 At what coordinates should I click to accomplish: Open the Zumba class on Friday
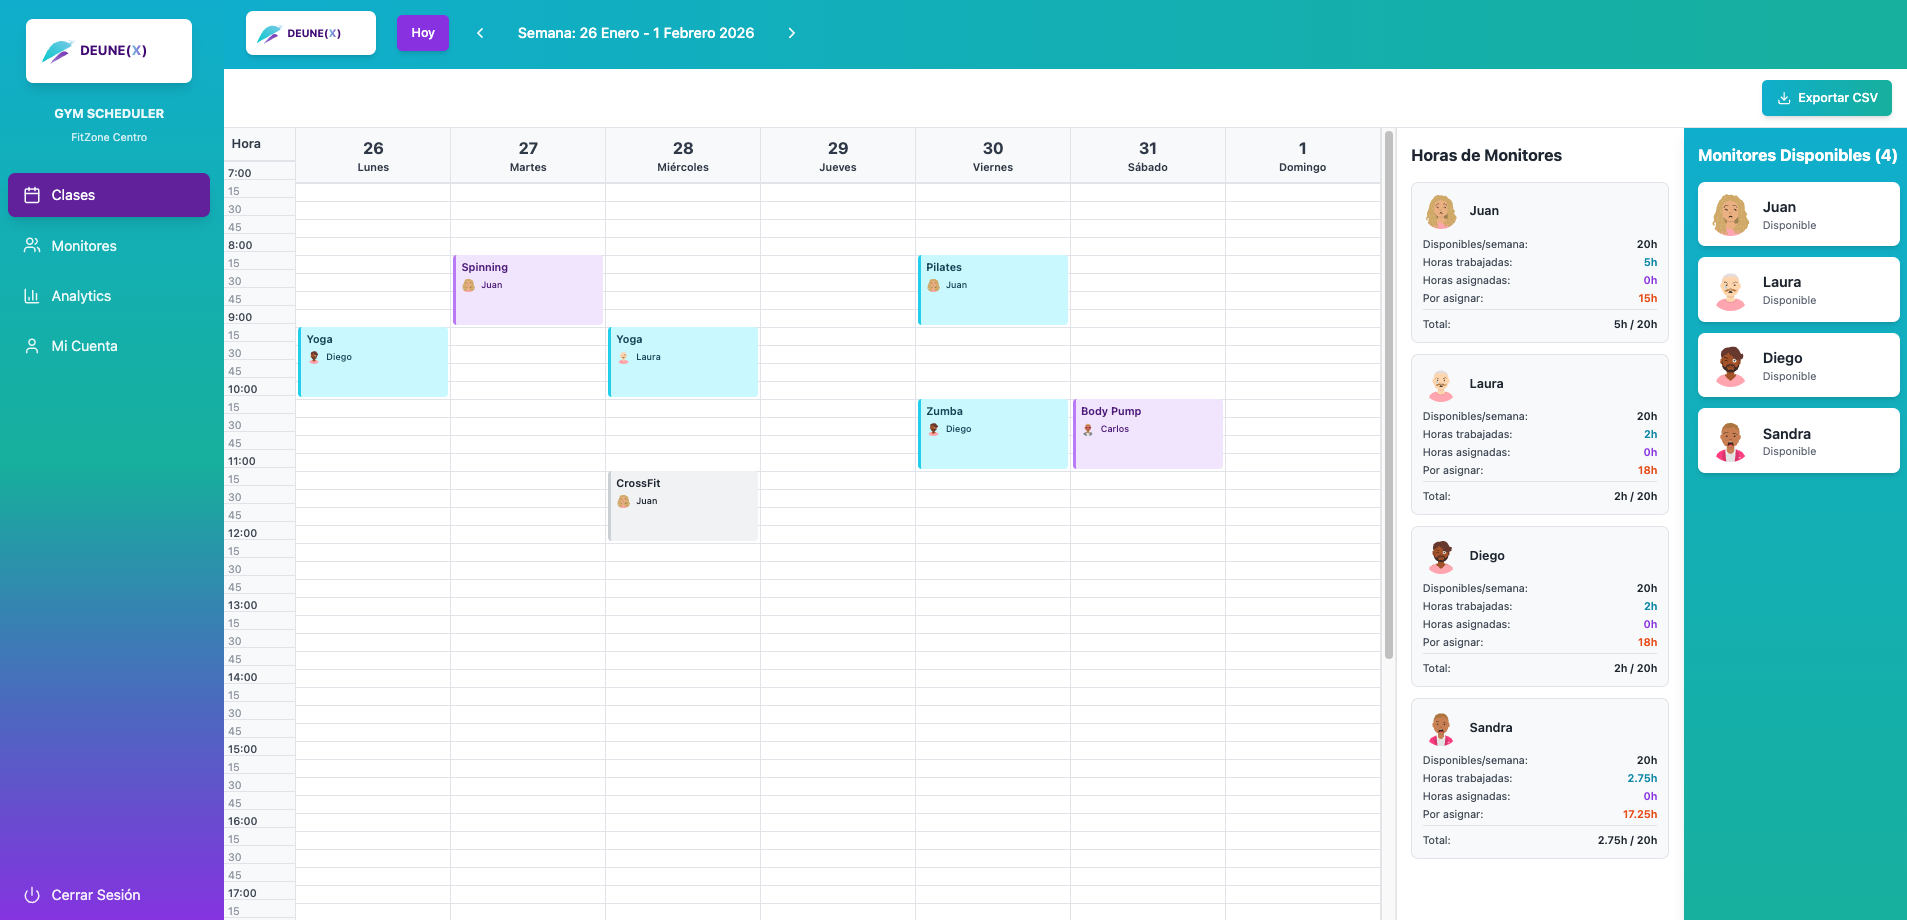tap(993, 434)
